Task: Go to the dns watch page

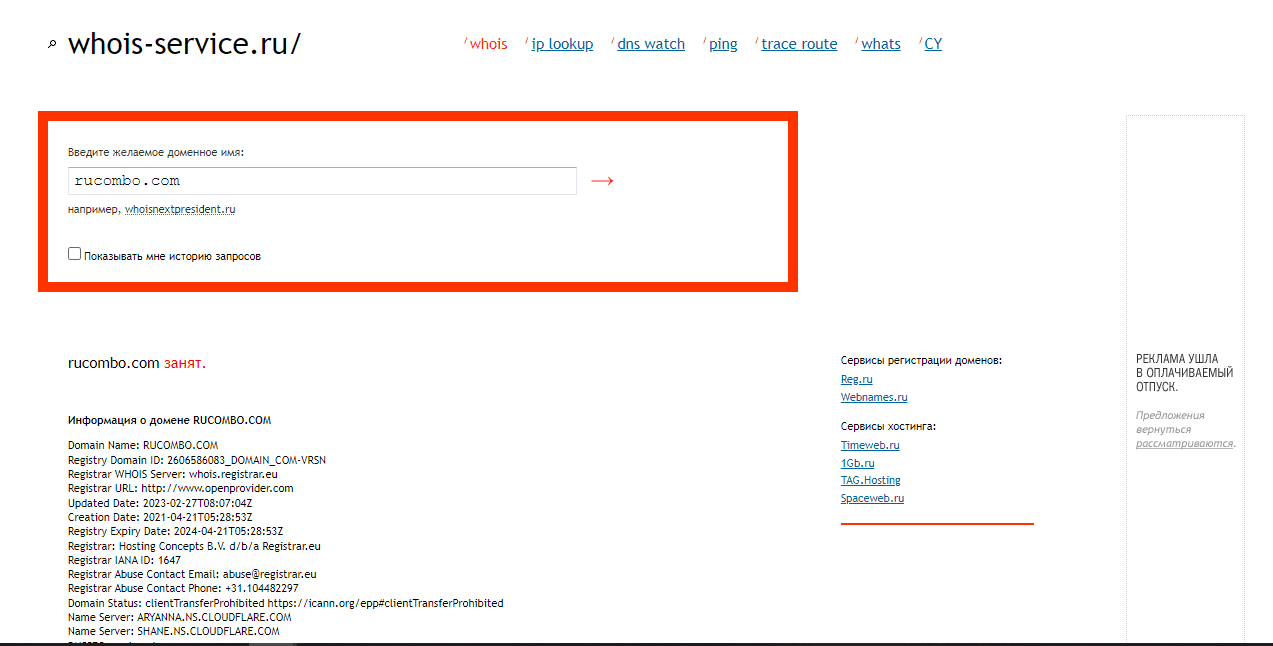Action: point(651,44)
